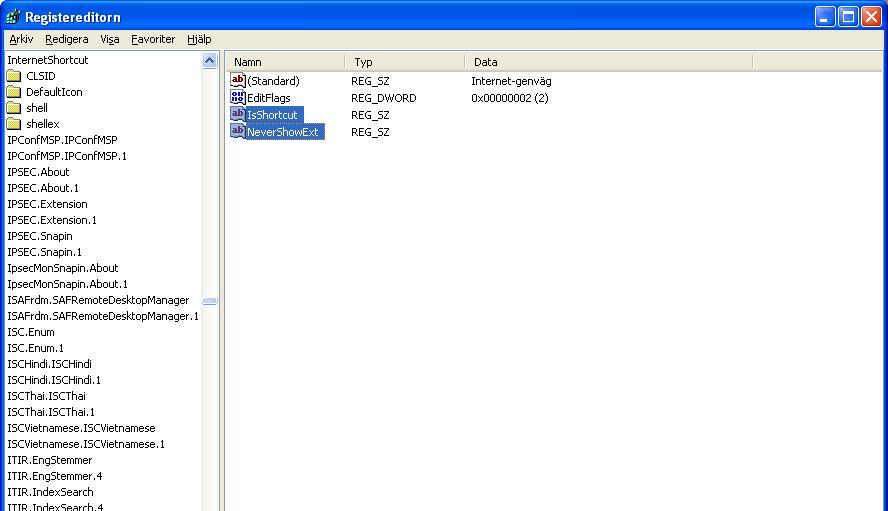Select the ITIR.EngStemmer.4 key
Viewport: 888px width, 511px height.
(x=54, y=476)
